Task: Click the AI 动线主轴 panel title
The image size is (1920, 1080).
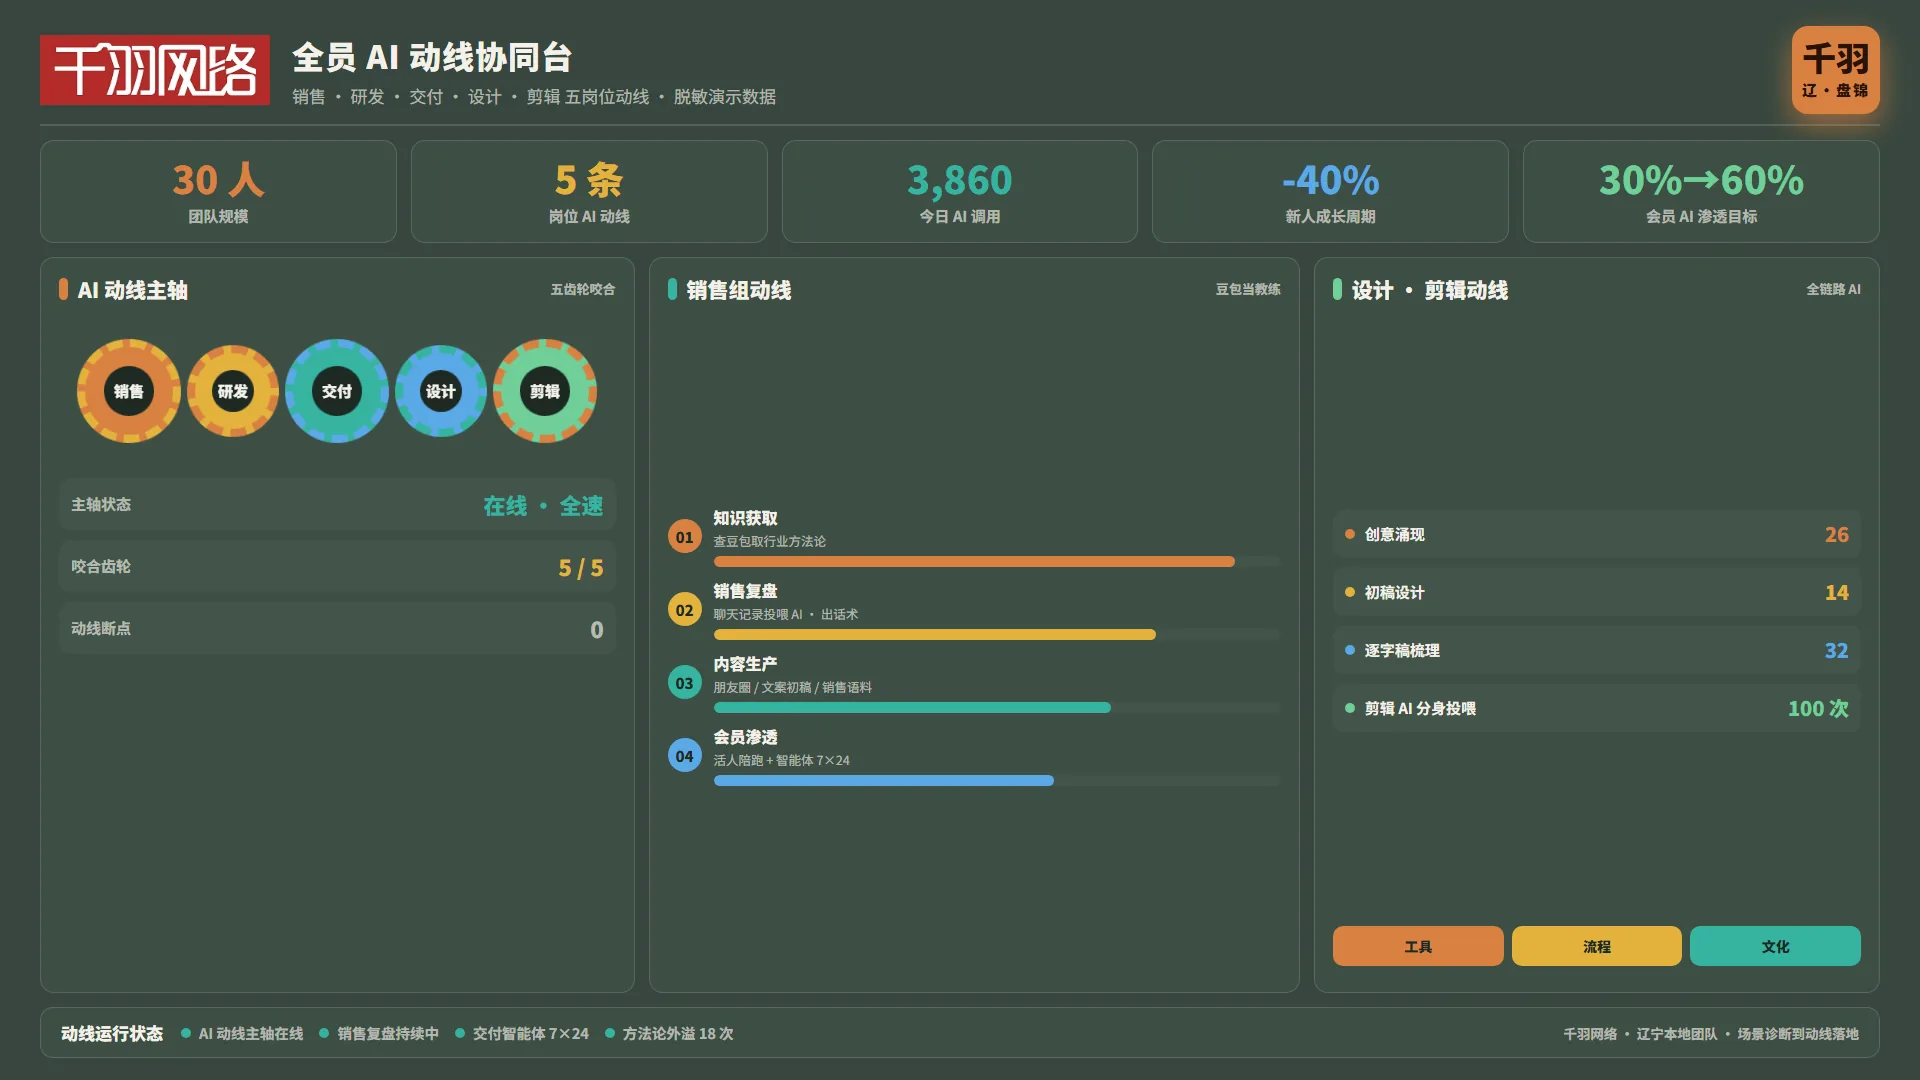Action: pyautogui.click(x=133, y=290)
